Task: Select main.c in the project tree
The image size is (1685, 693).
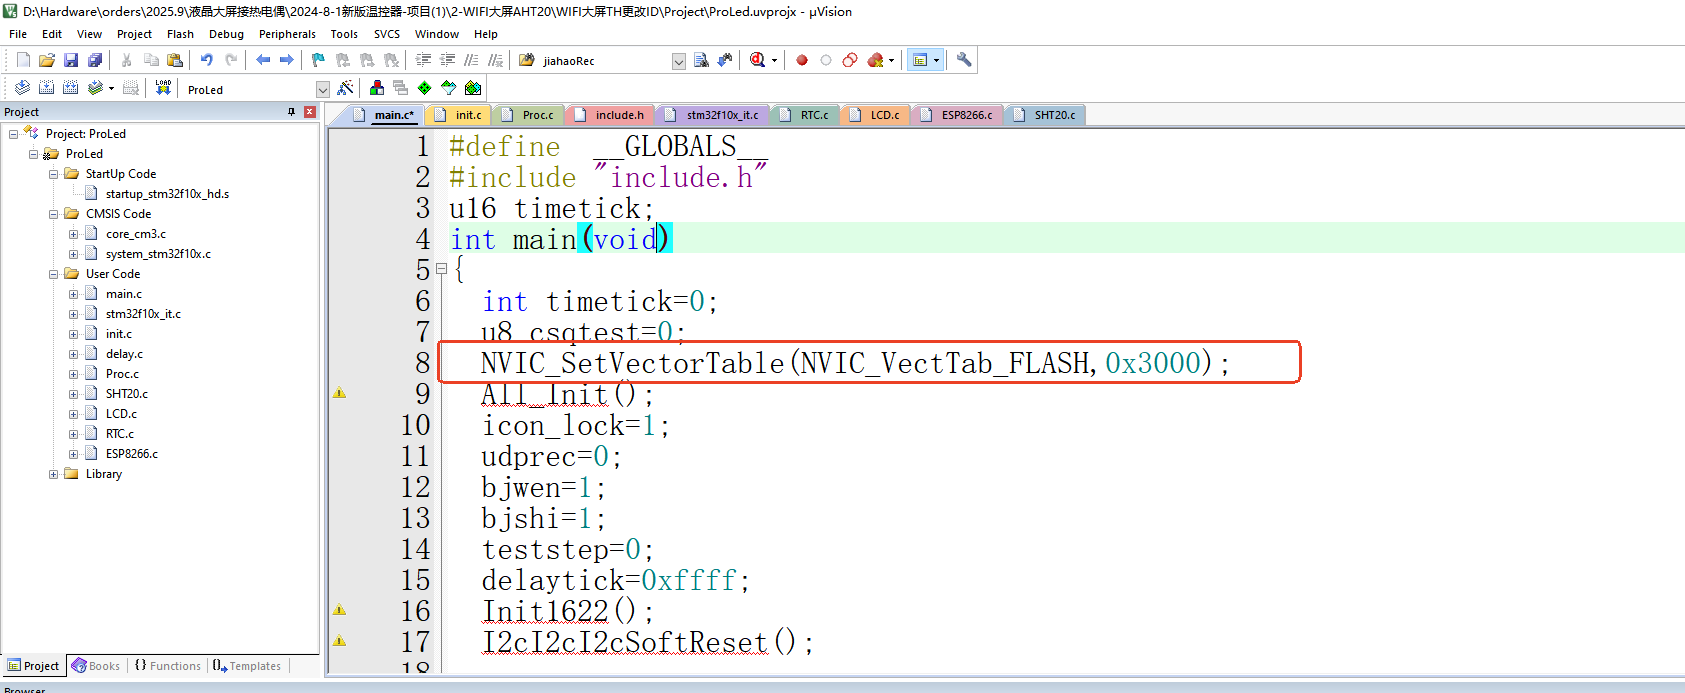Action: click(124, 294)
